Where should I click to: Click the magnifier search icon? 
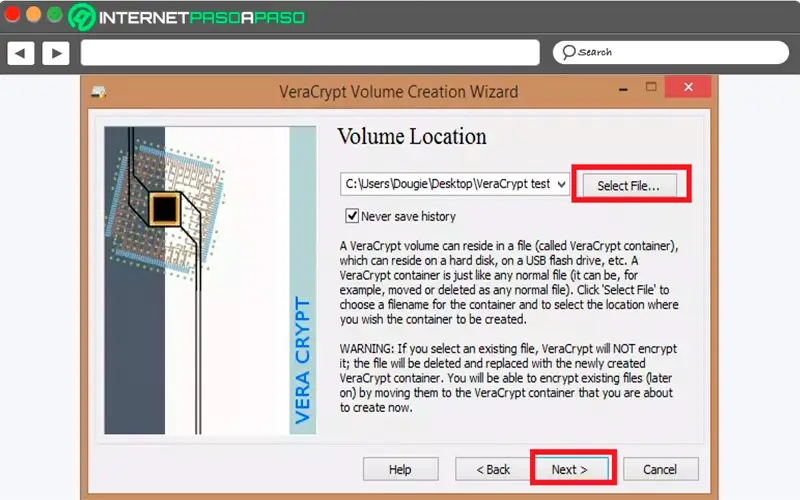(568, 52)
